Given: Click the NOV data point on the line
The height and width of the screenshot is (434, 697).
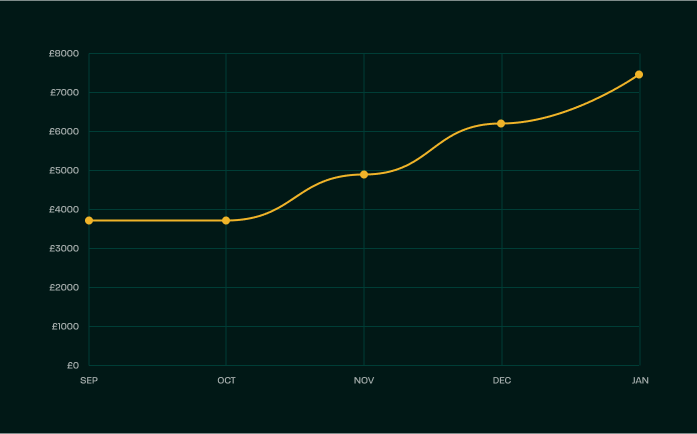Looking at the screenshot, I should coord(364,174).
